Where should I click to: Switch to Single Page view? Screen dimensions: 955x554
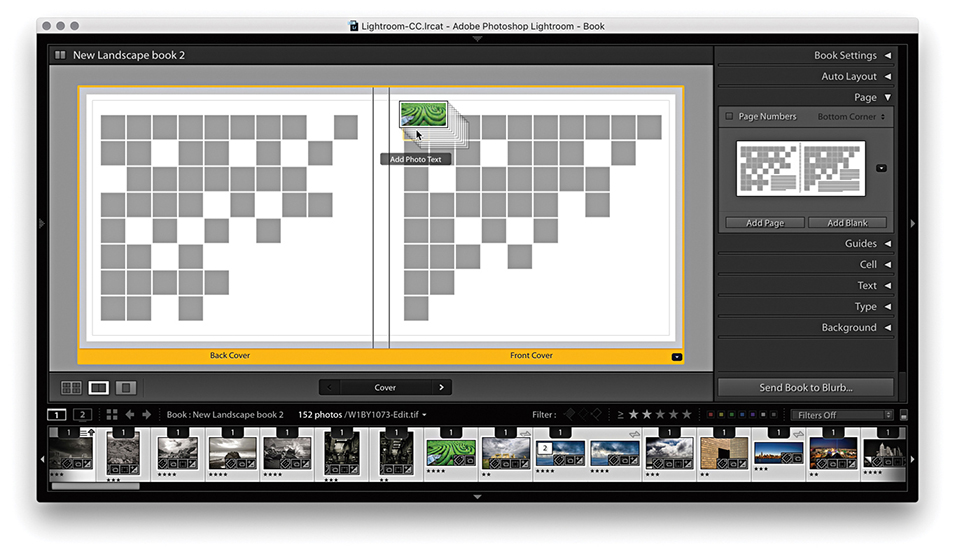[126, 387]
